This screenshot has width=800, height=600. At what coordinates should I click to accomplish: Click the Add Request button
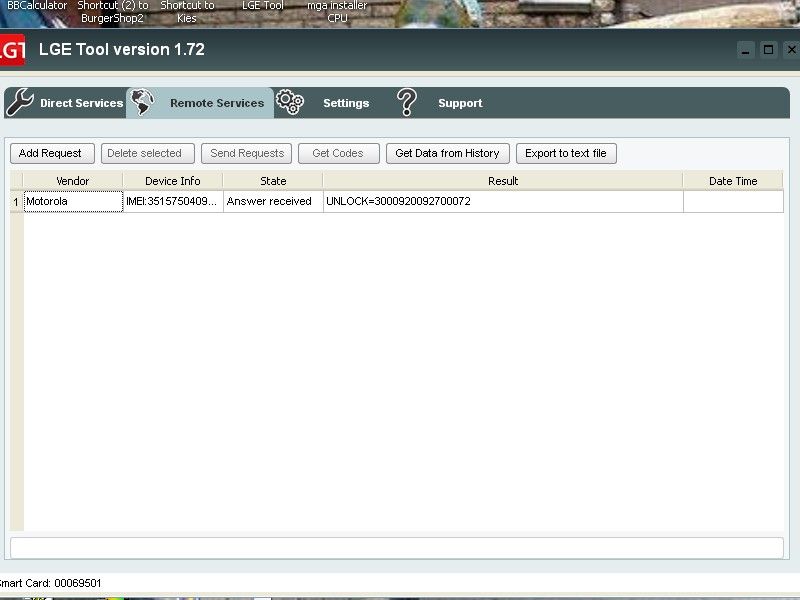(52, 154)
